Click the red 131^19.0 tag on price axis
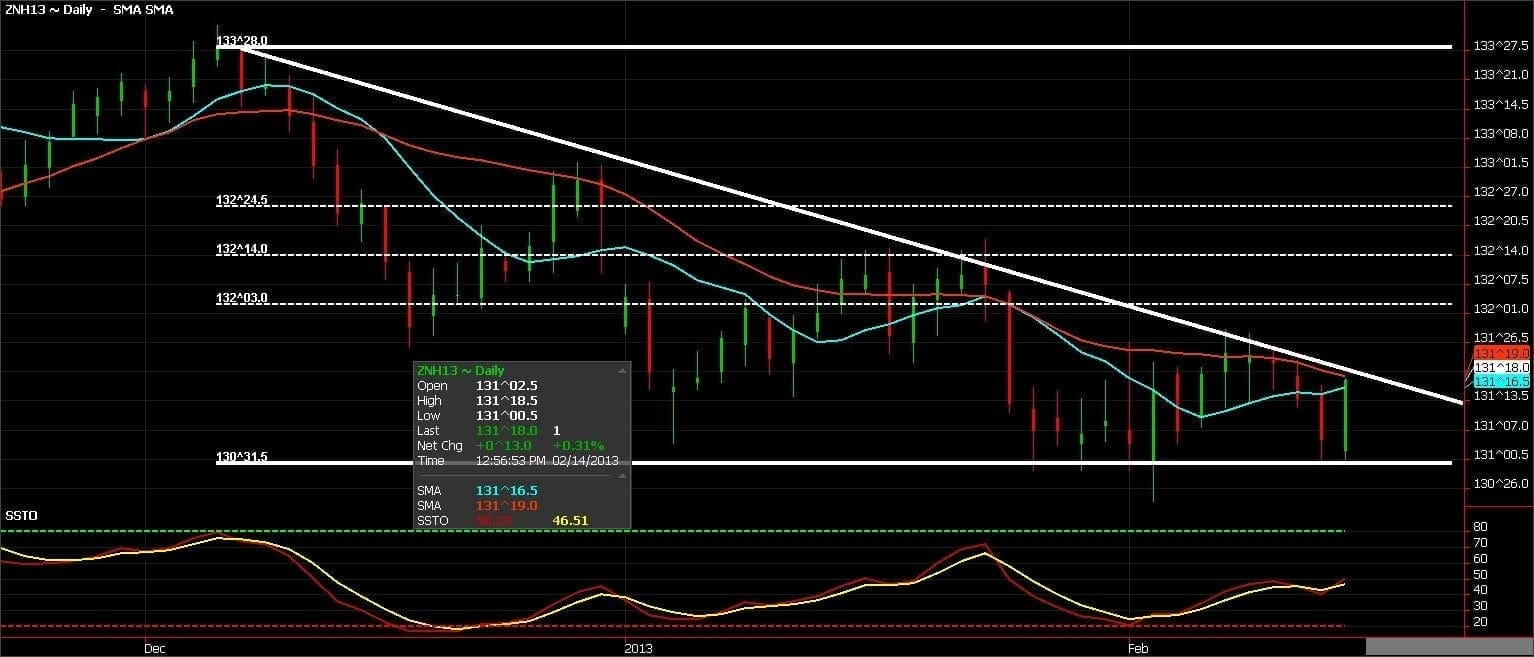The image size is (1534, 657). [x=1502, y=353]
